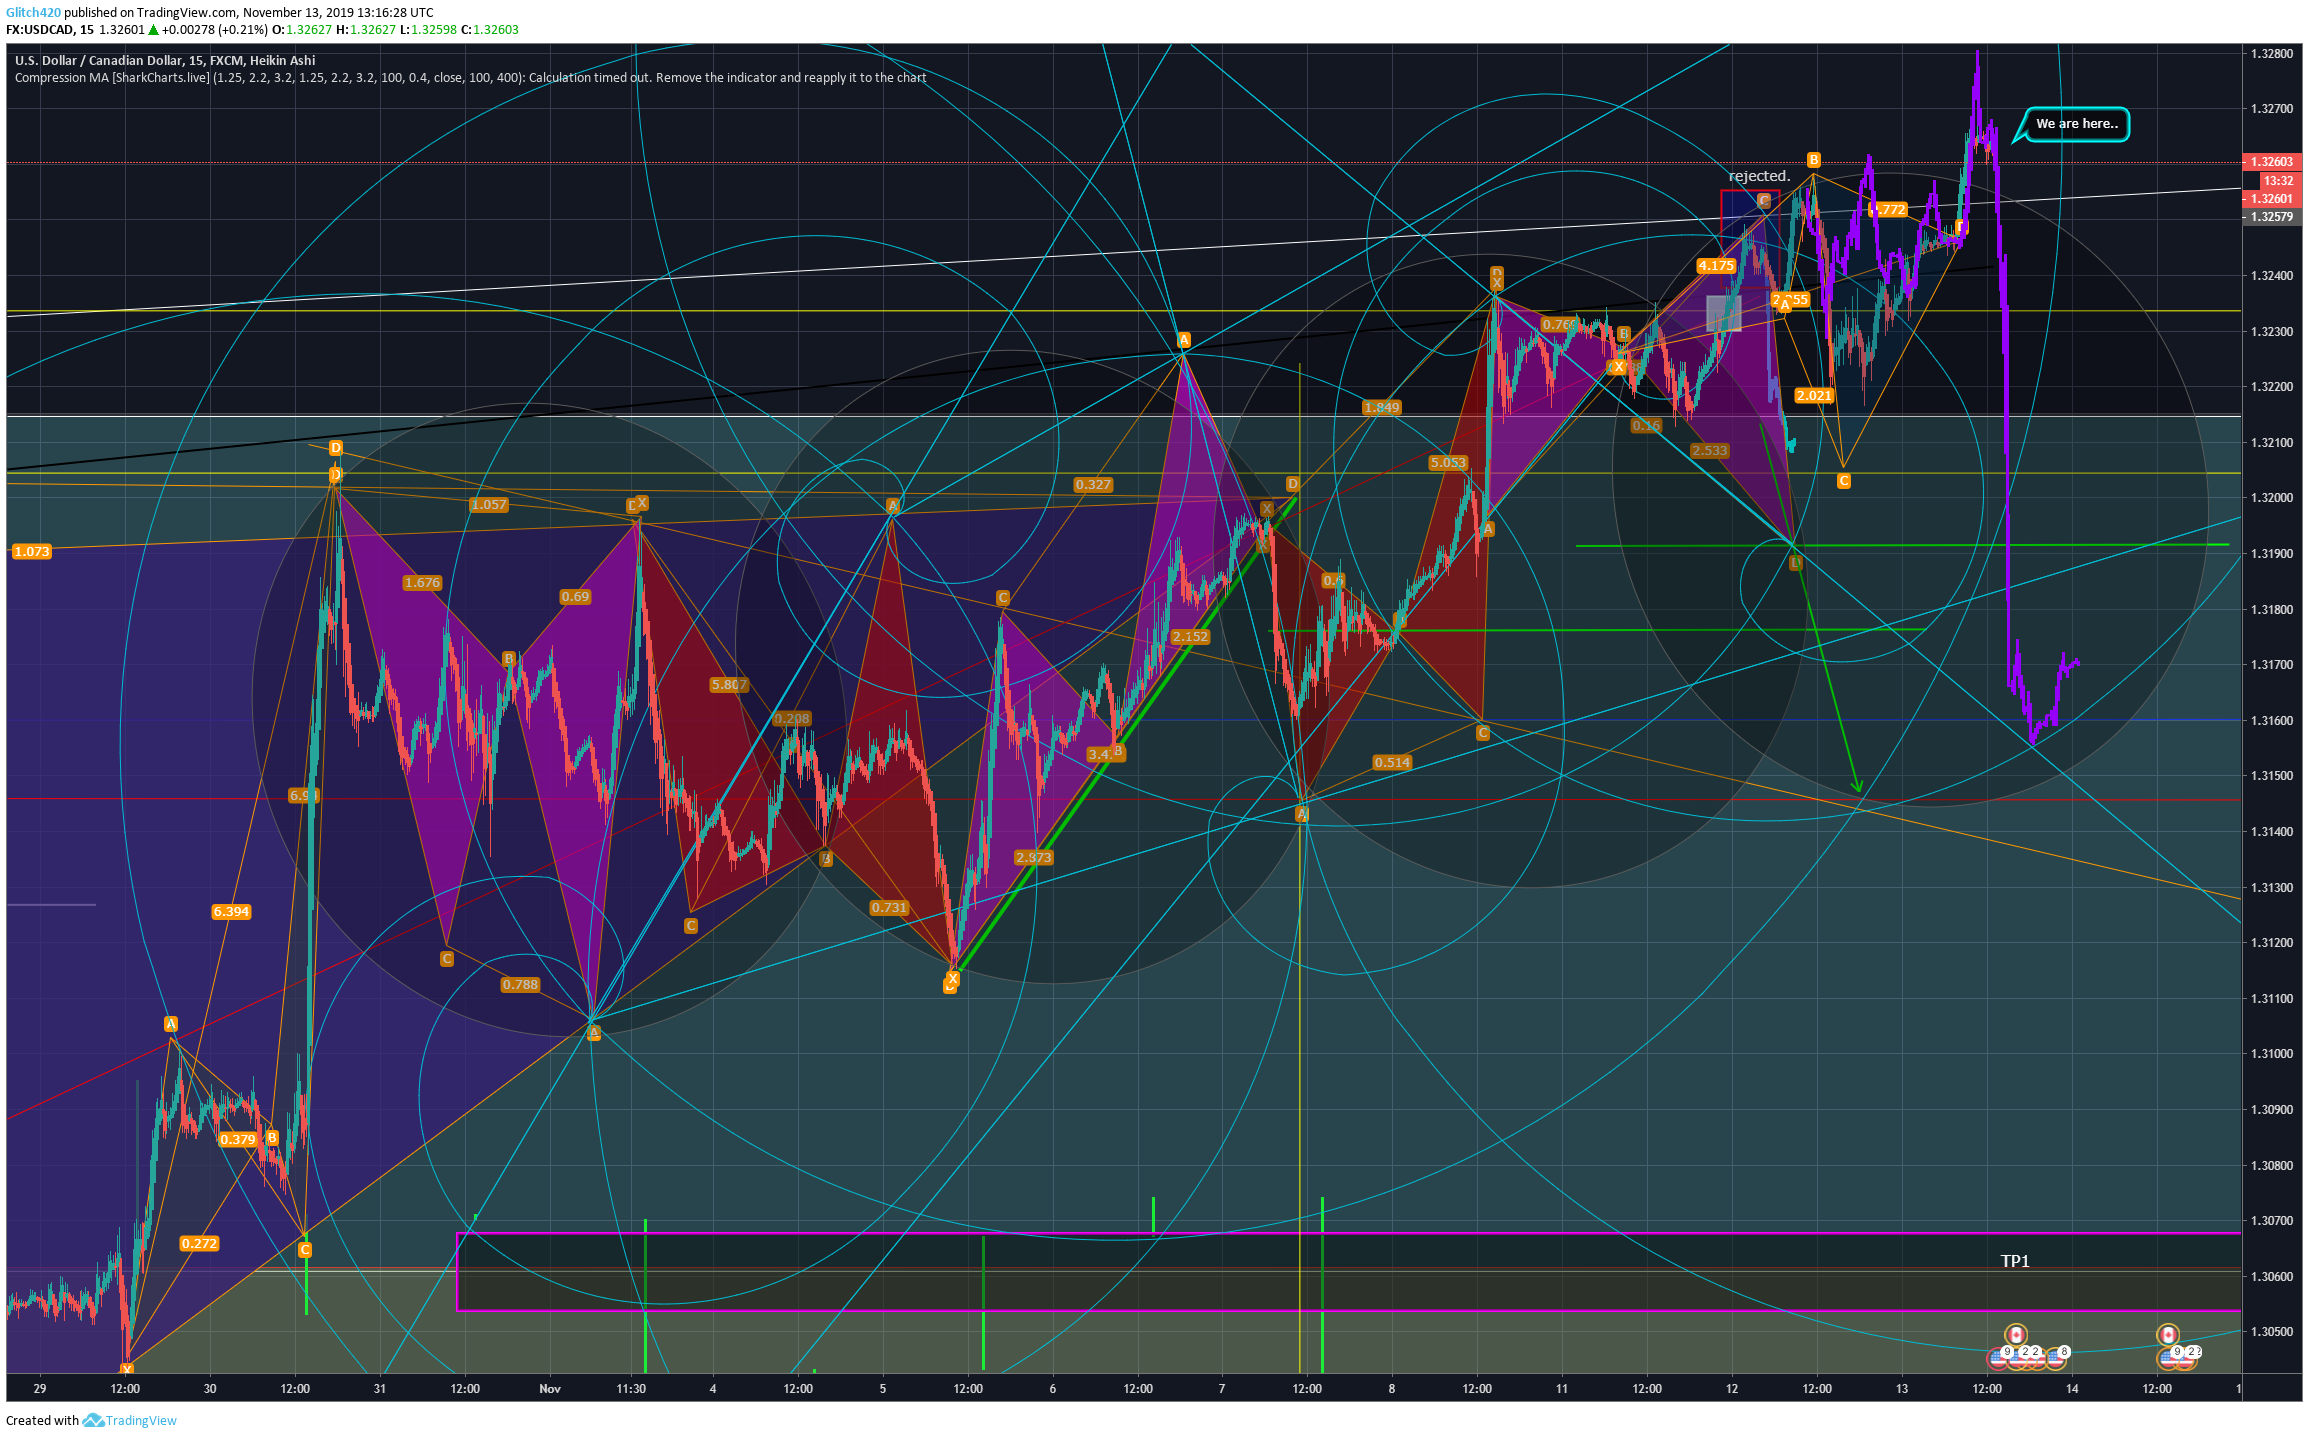Click the 1.30500 price axis value
Screen dimensions: 2309x1438
(x=2272, y=1331)
